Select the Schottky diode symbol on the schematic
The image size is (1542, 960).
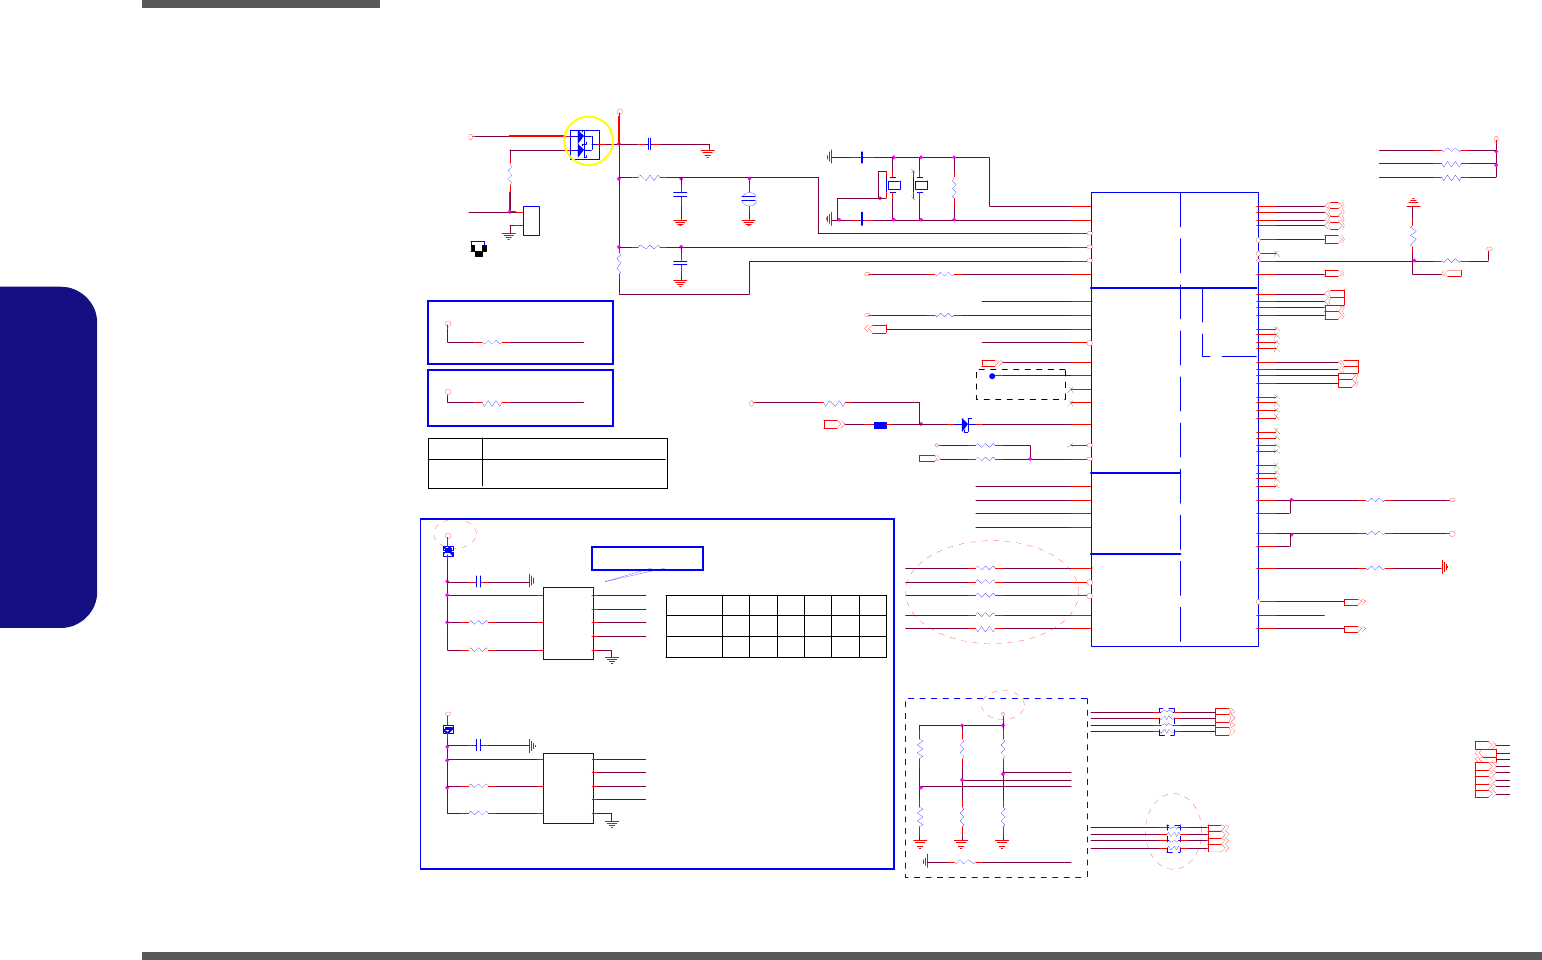coord(966,425)
